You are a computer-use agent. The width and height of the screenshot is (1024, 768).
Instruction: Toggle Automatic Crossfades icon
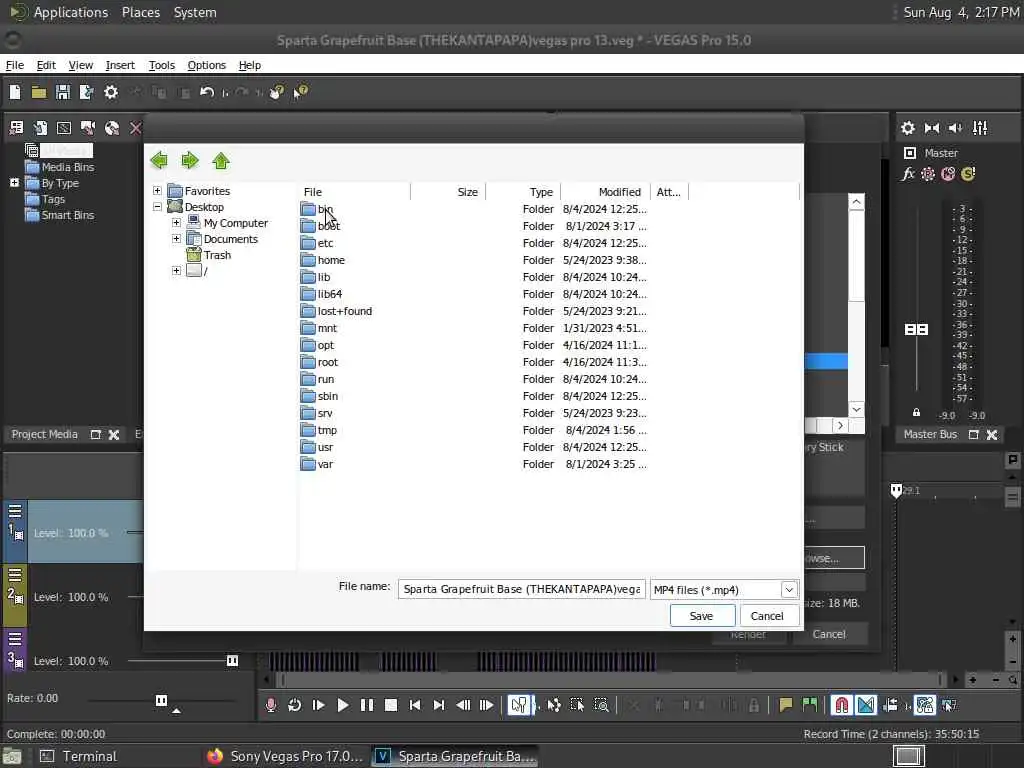coord(866,705)
